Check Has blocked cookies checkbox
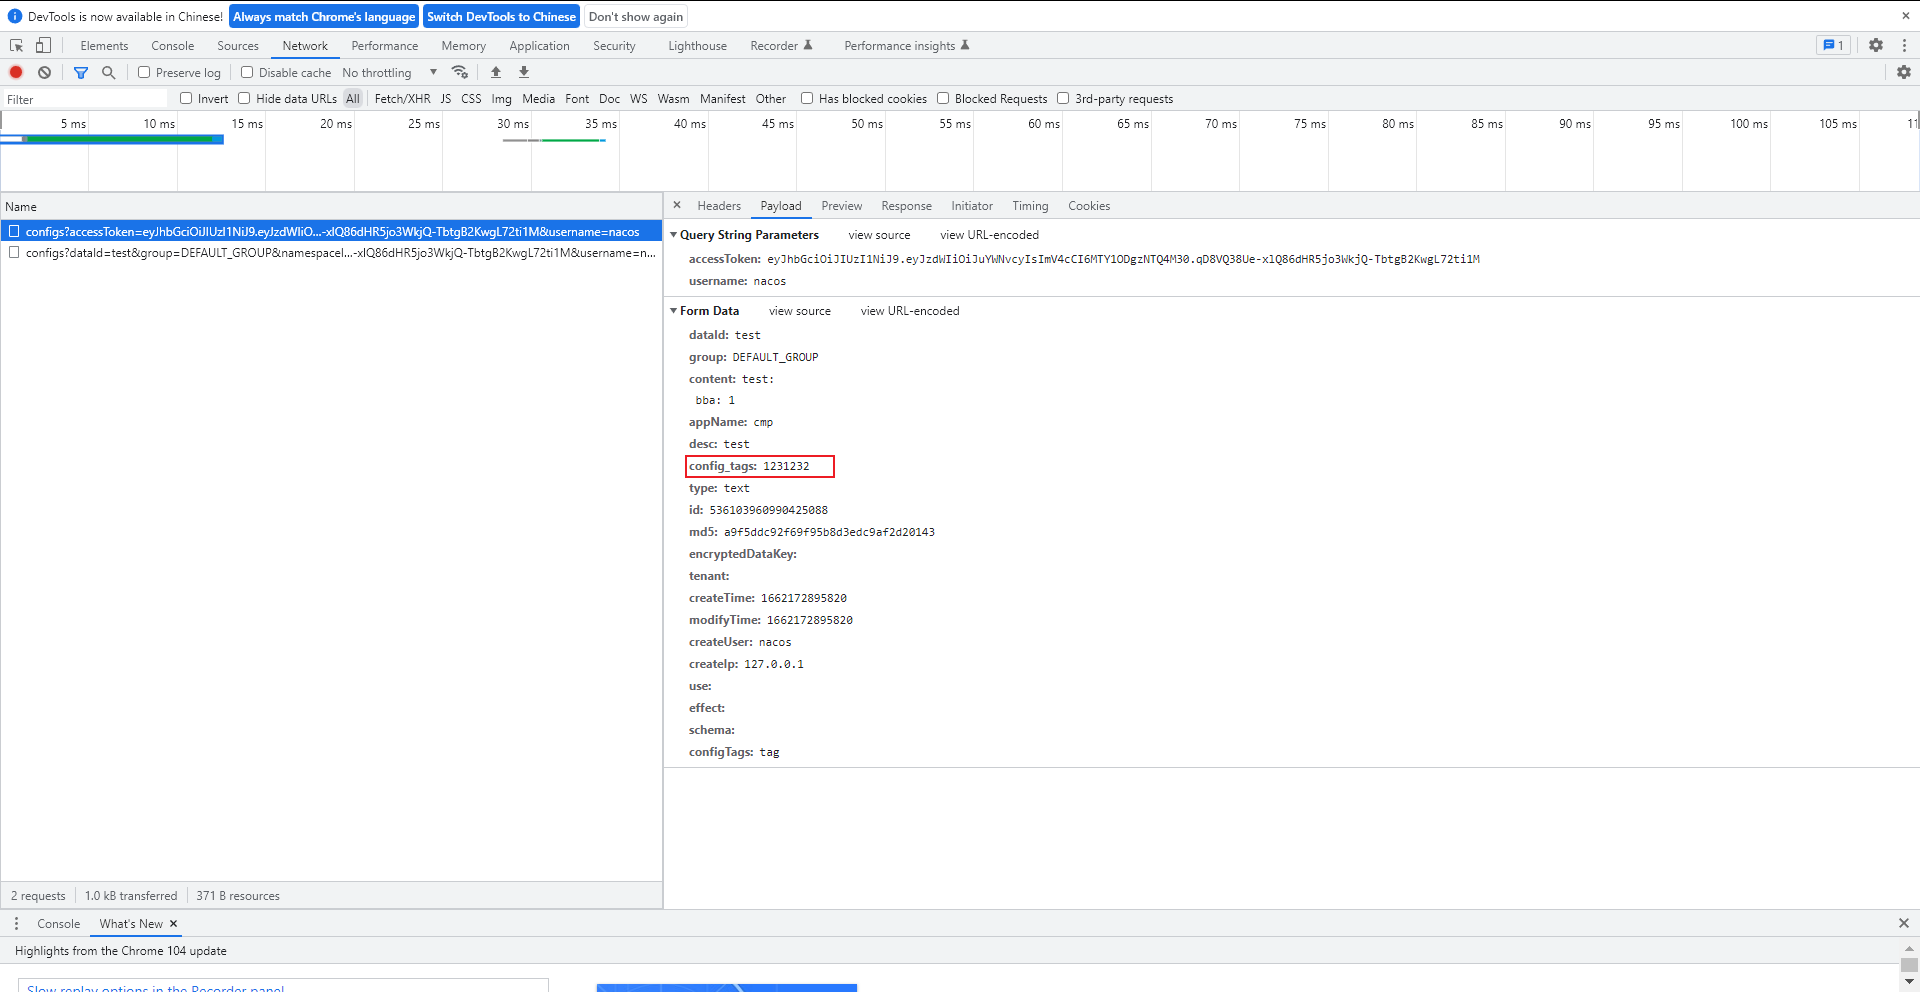1920x992 pixels. [x=807, y=98]
